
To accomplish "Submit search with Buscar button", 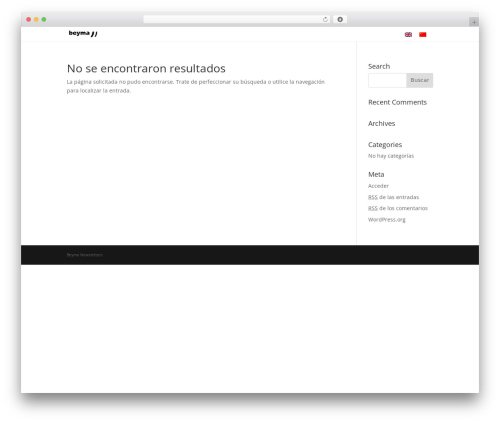I will pos(420,80).
